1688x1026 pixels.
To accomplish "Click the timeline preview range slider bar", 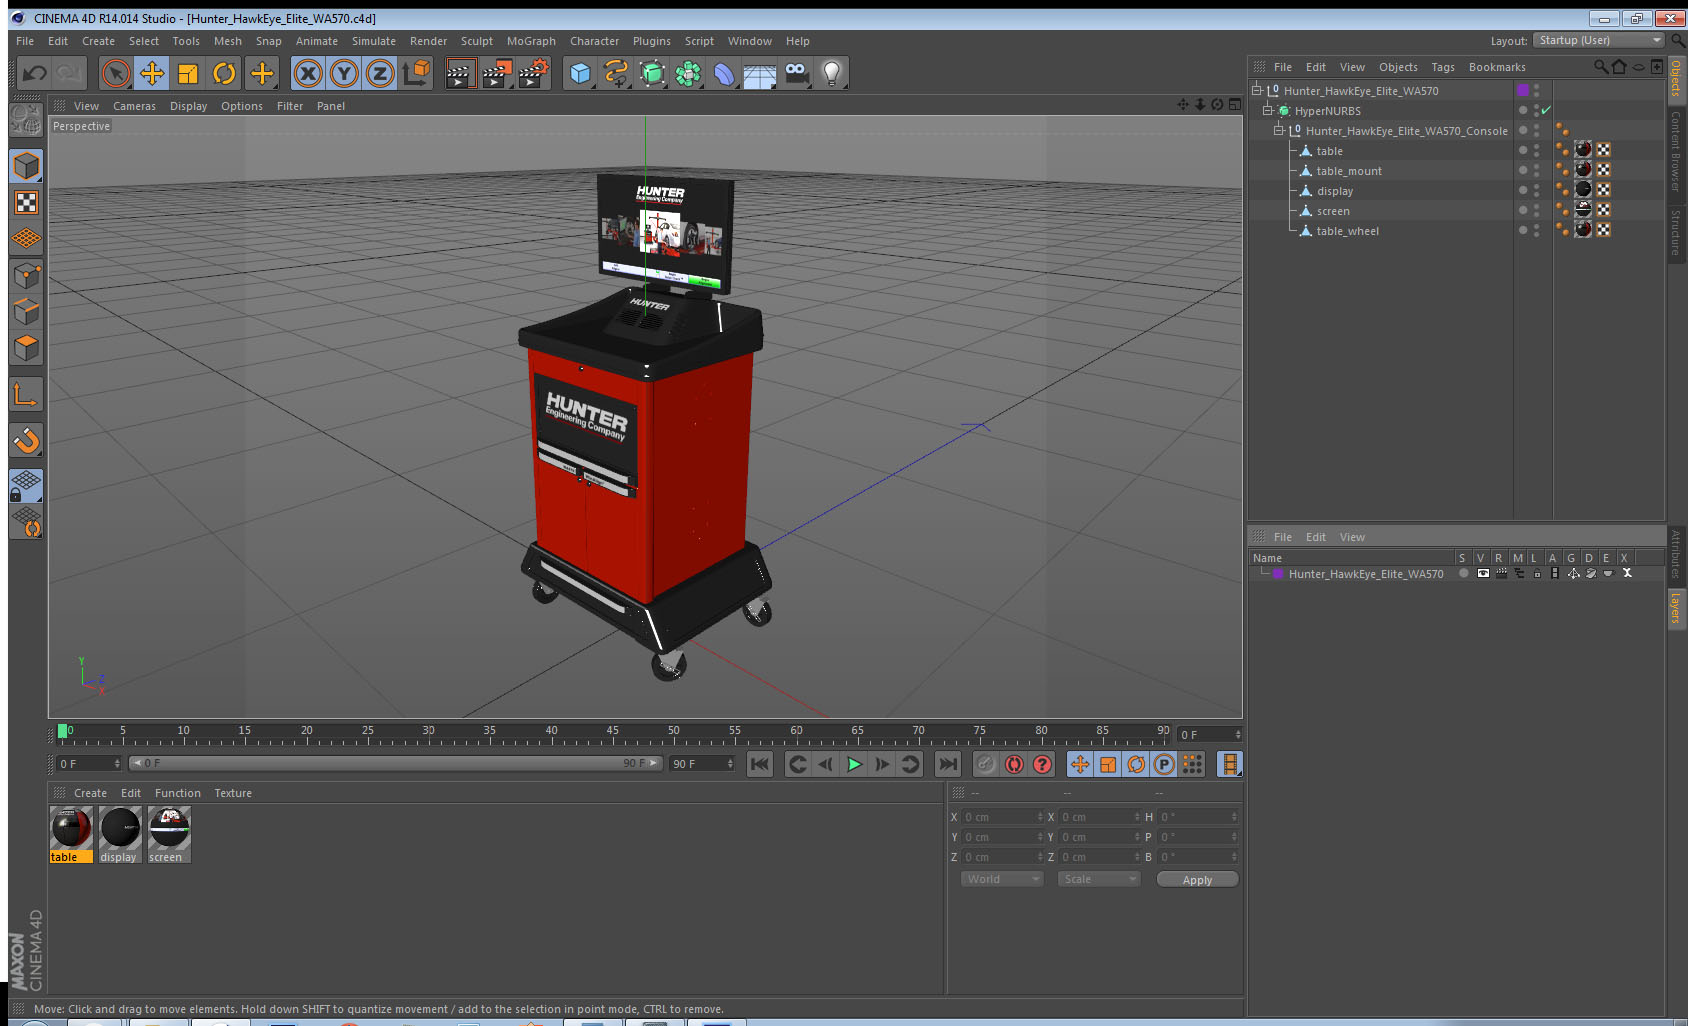I will coord(395,763).
